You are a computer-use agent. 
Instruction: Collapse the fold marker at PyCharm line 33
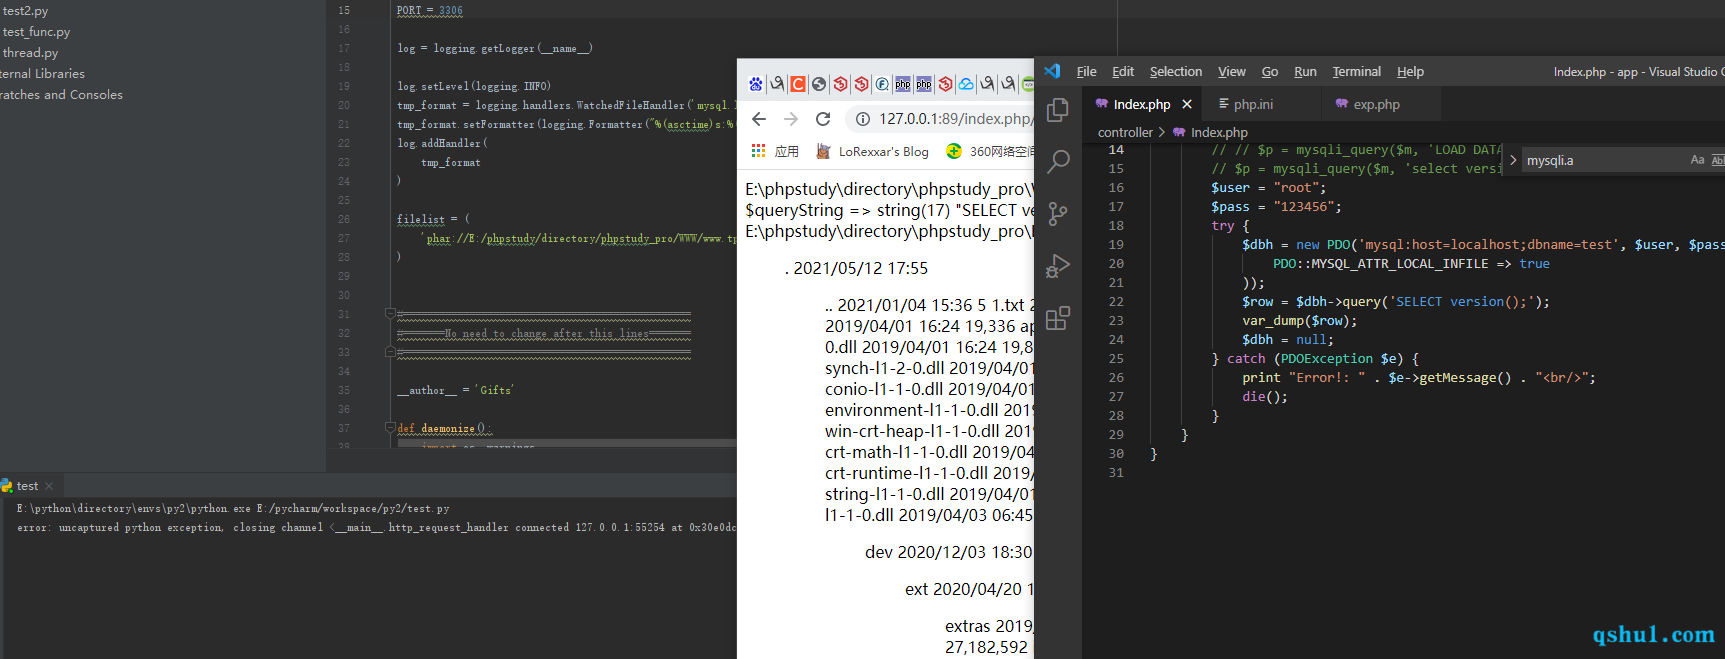390,352
